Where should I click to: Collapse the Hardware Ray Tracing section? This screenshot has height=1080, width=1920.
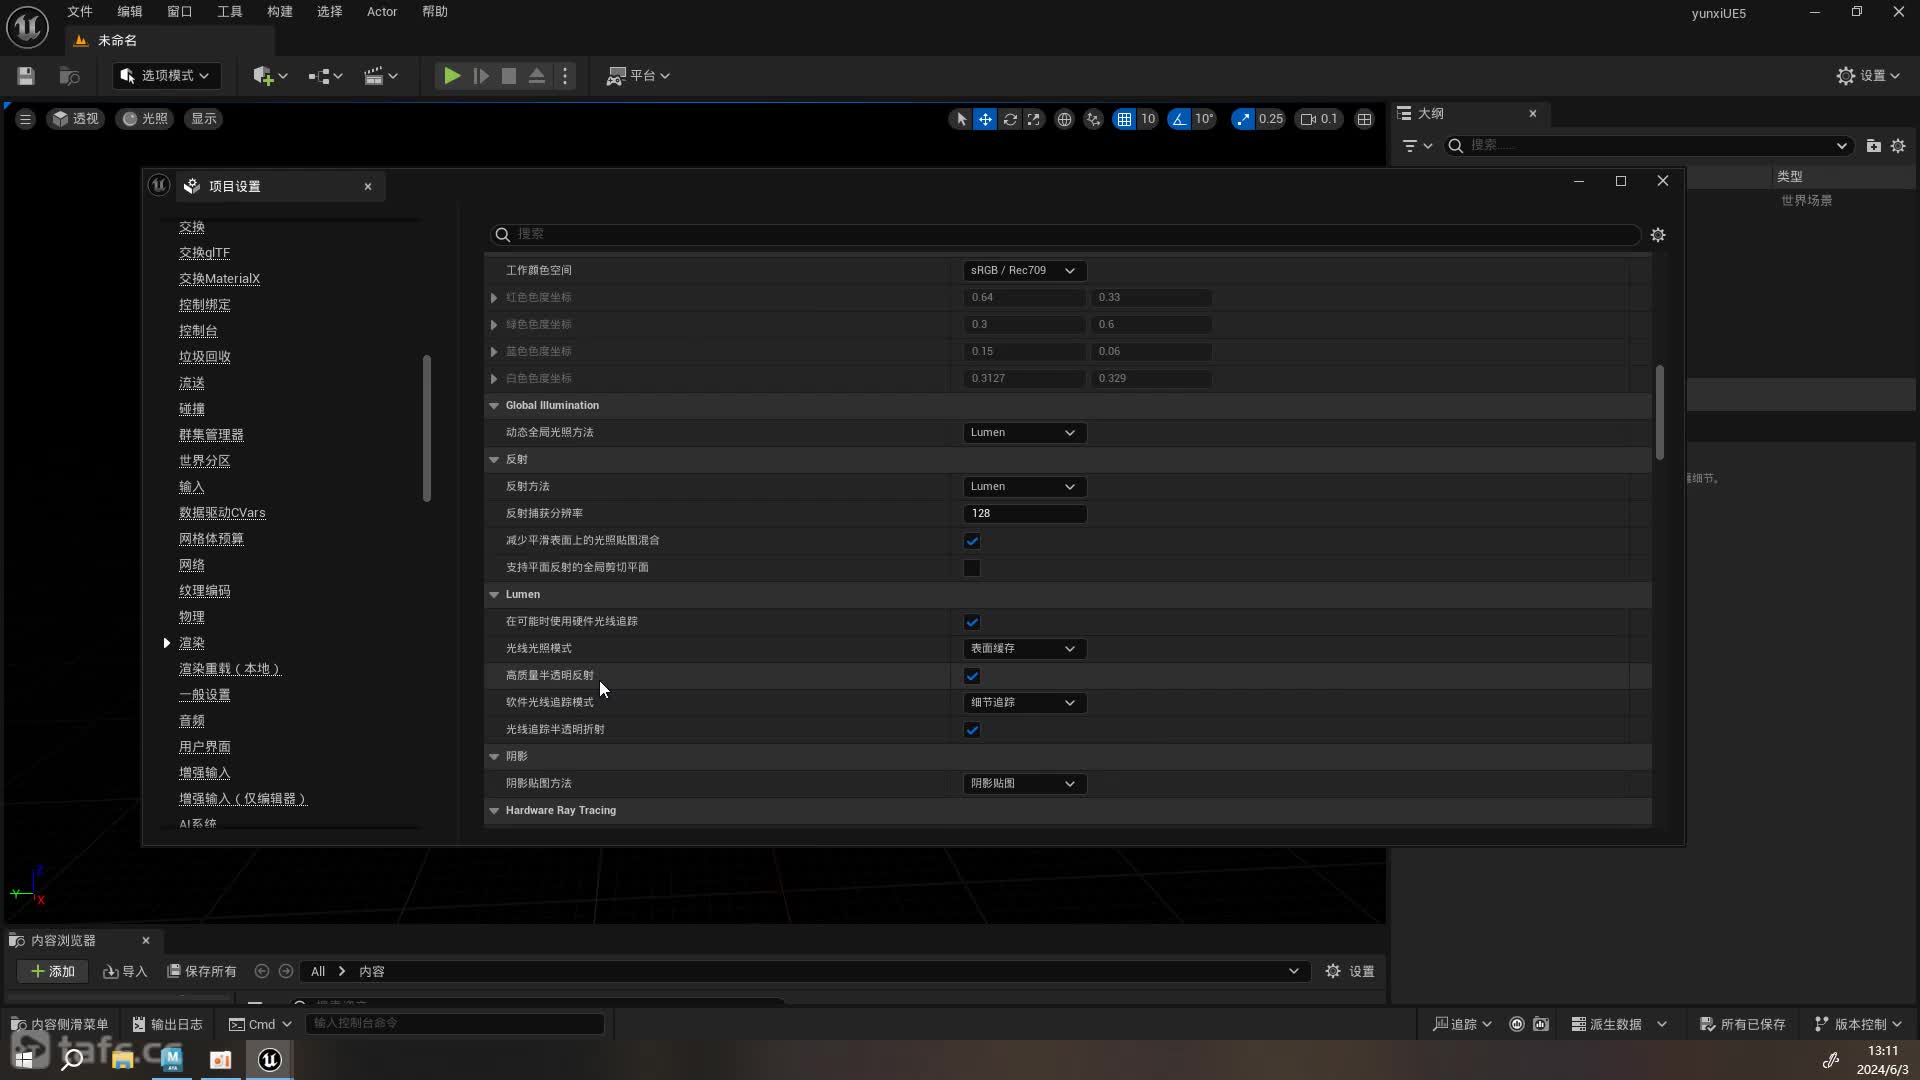(494, 811)
